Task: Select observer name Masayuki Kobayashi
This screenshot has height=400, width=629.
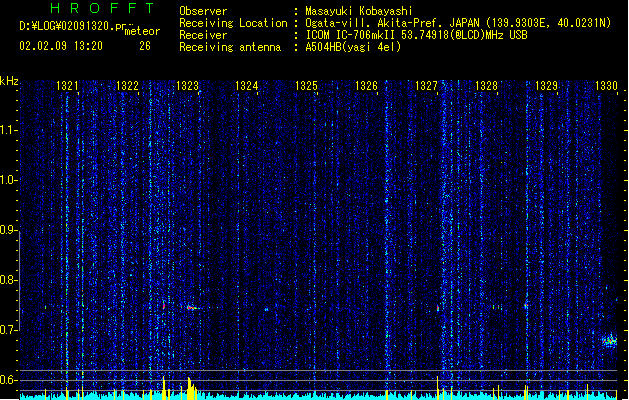Action: pyautogui.click(x=359, y=11)
